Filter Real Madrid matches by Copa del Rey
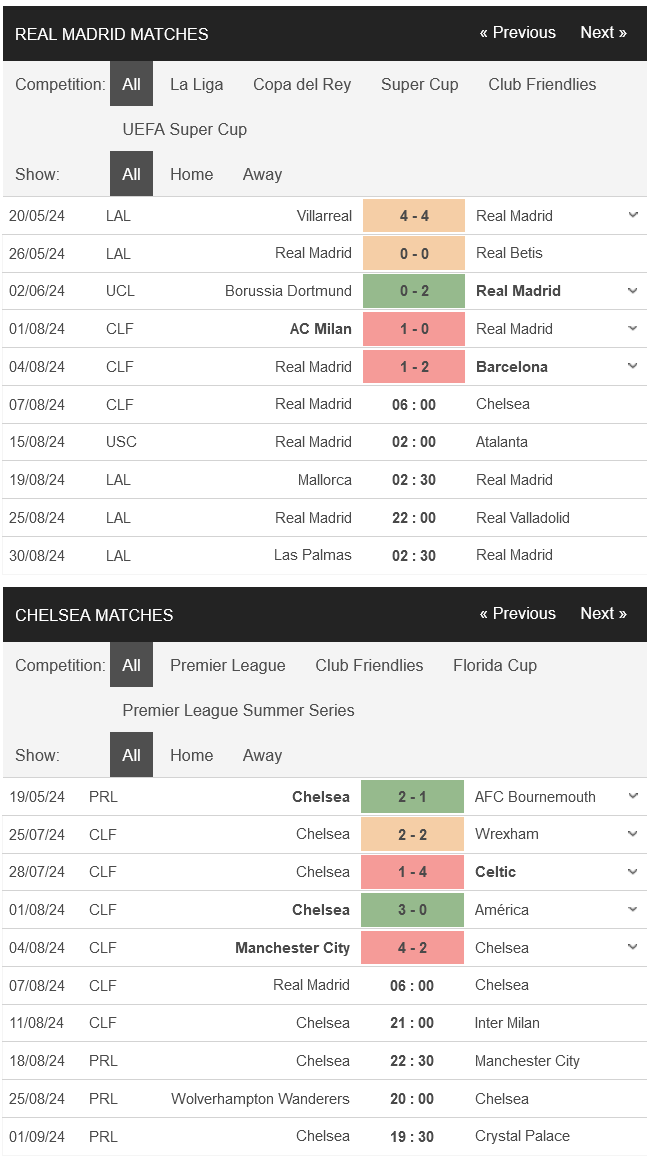 click(302, 85)
